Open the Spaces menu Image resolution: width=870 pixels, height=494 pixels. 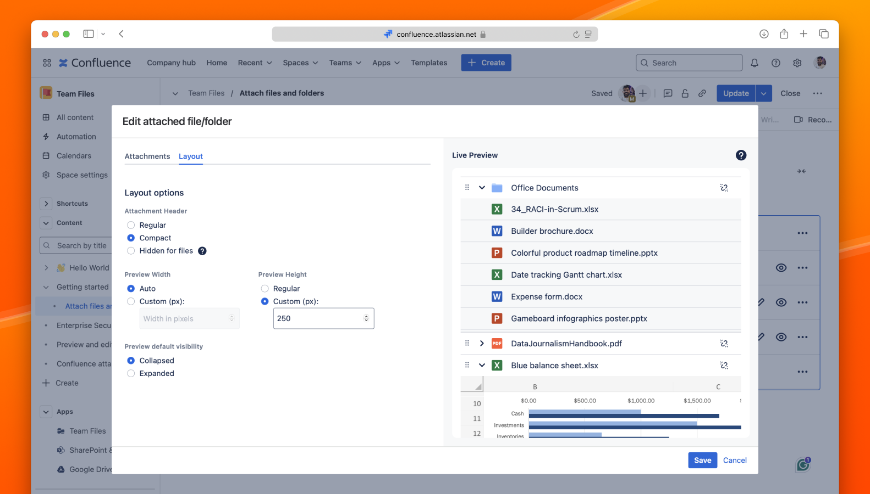coord(300,63)
